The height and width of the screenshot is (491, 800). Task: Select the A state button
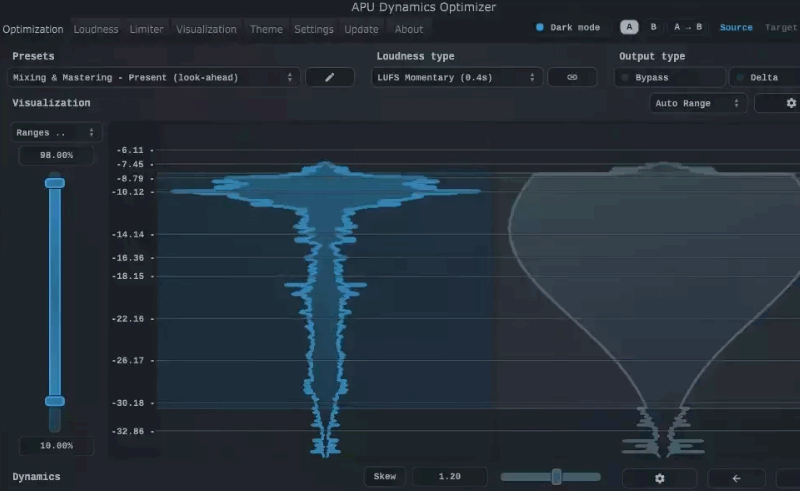click(x=629, y=27)
